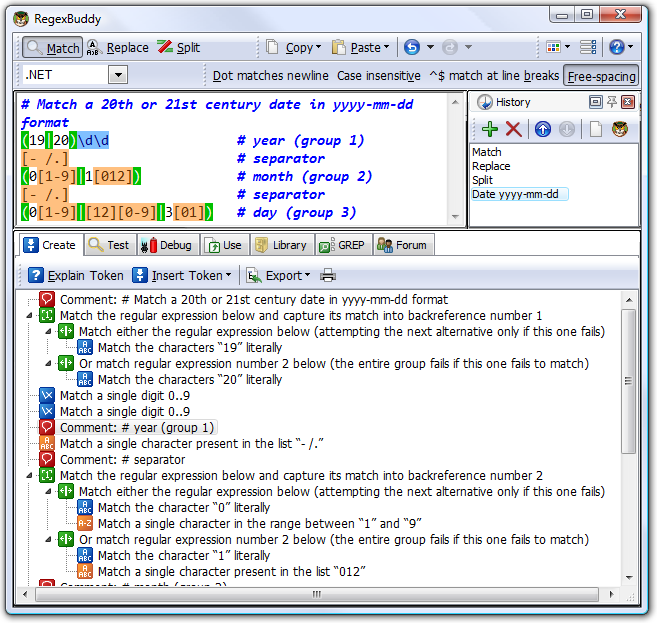657x623 pixels.
Task: Toggle Dot matches newline option
Action: 271,76
